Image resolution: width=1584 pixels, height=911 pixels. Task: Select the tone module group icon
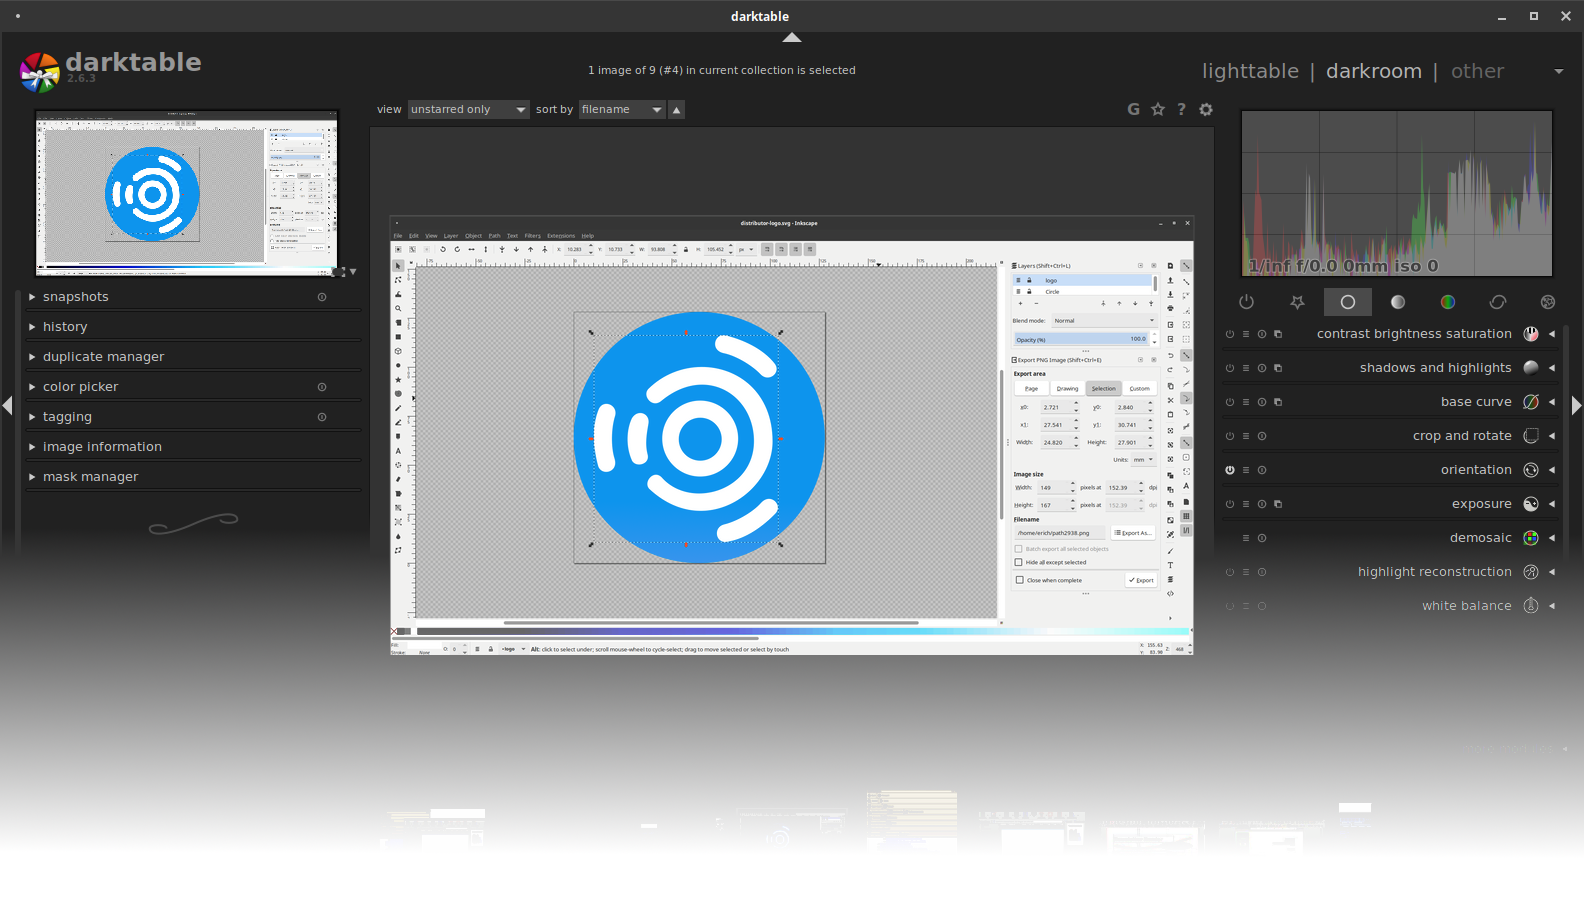tap(1397, 302)
